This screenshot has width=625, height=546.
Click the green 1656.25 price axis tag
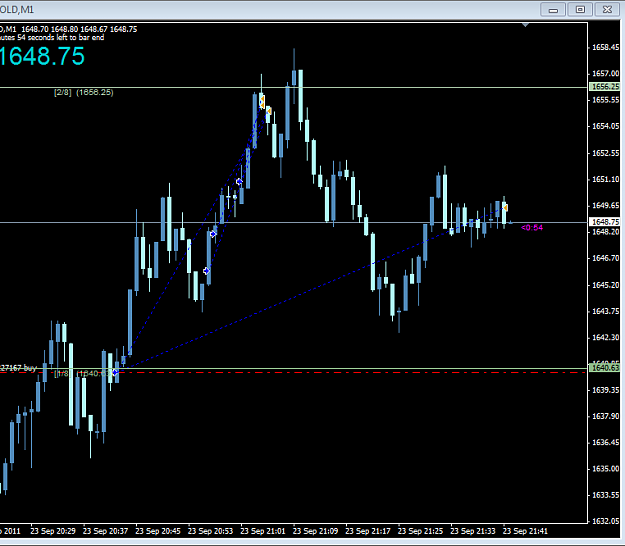point(605,86)
